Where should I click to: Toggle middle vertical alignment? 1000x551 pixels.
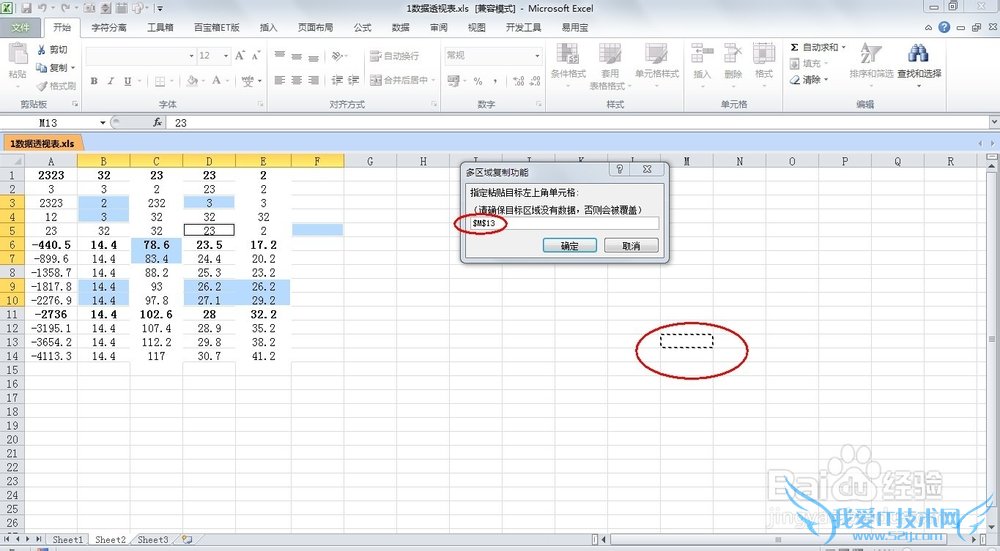[x=297, y=56]
